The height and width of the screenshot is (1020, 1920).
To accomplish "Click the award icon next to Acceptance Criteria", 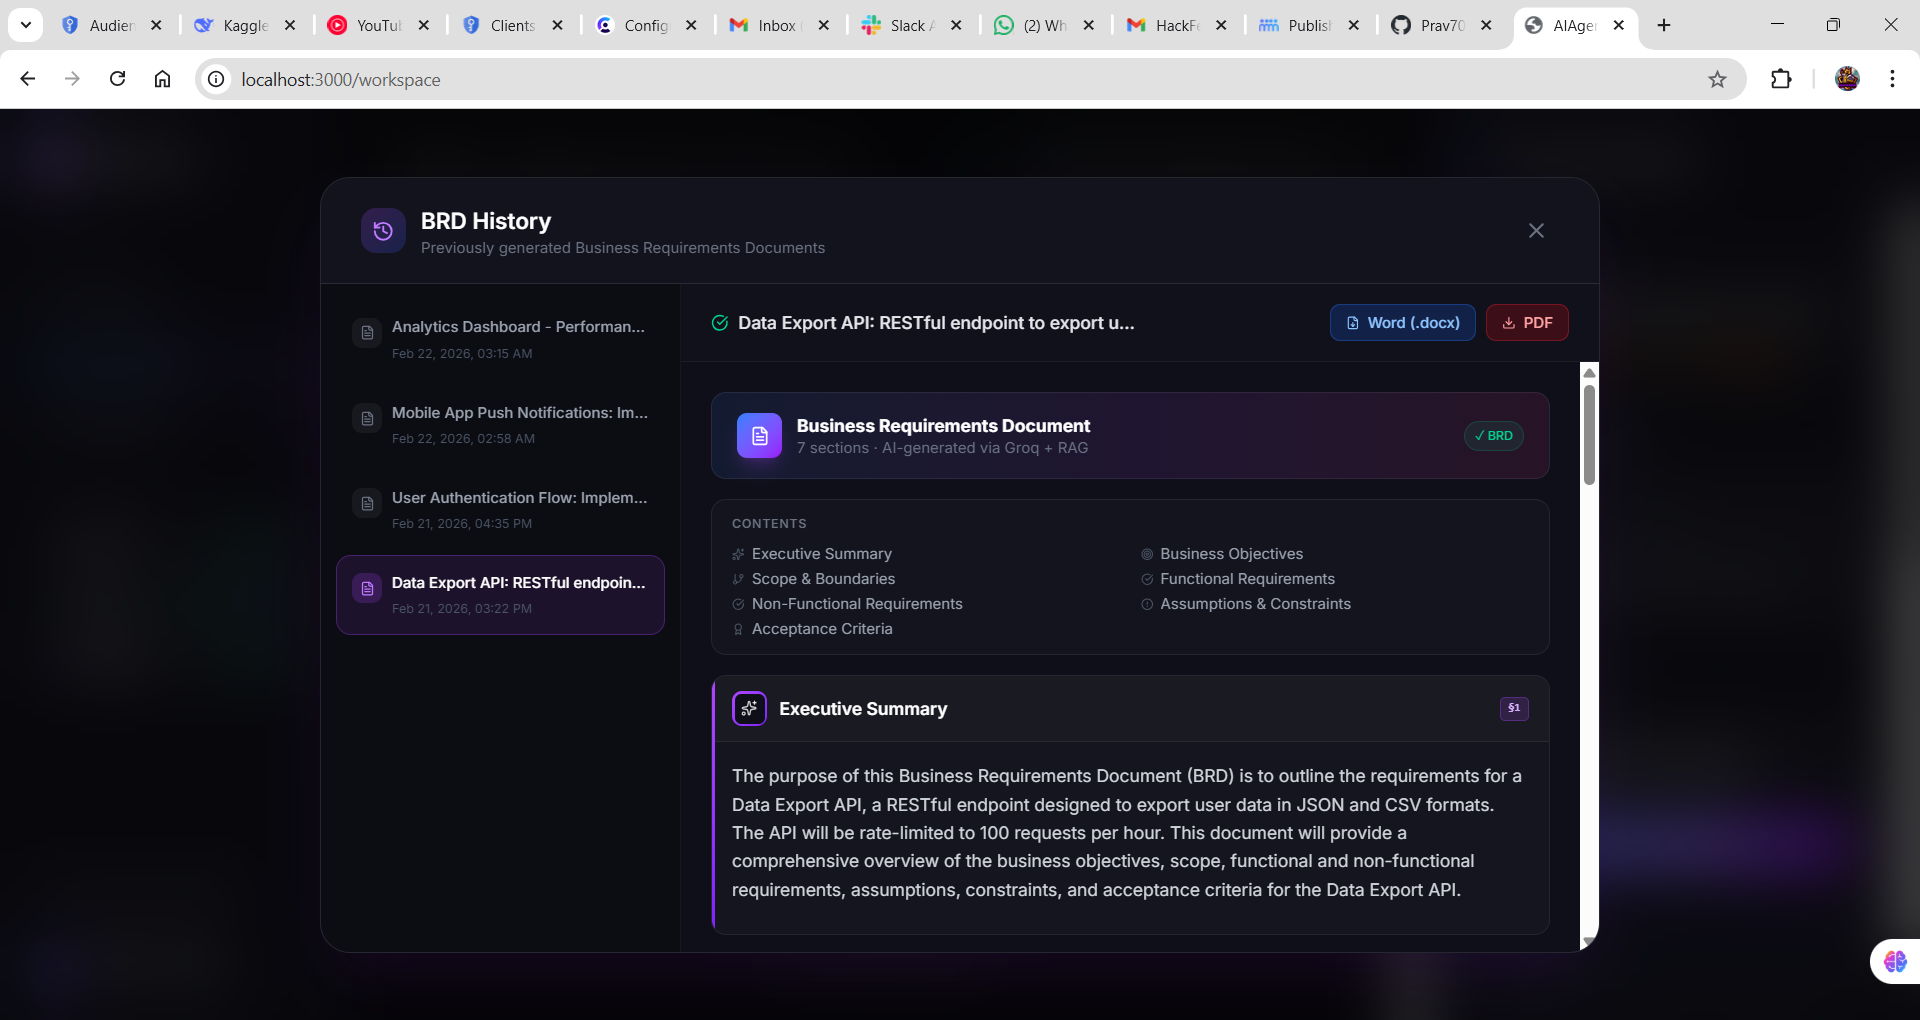I will click(x=738, y=629).
